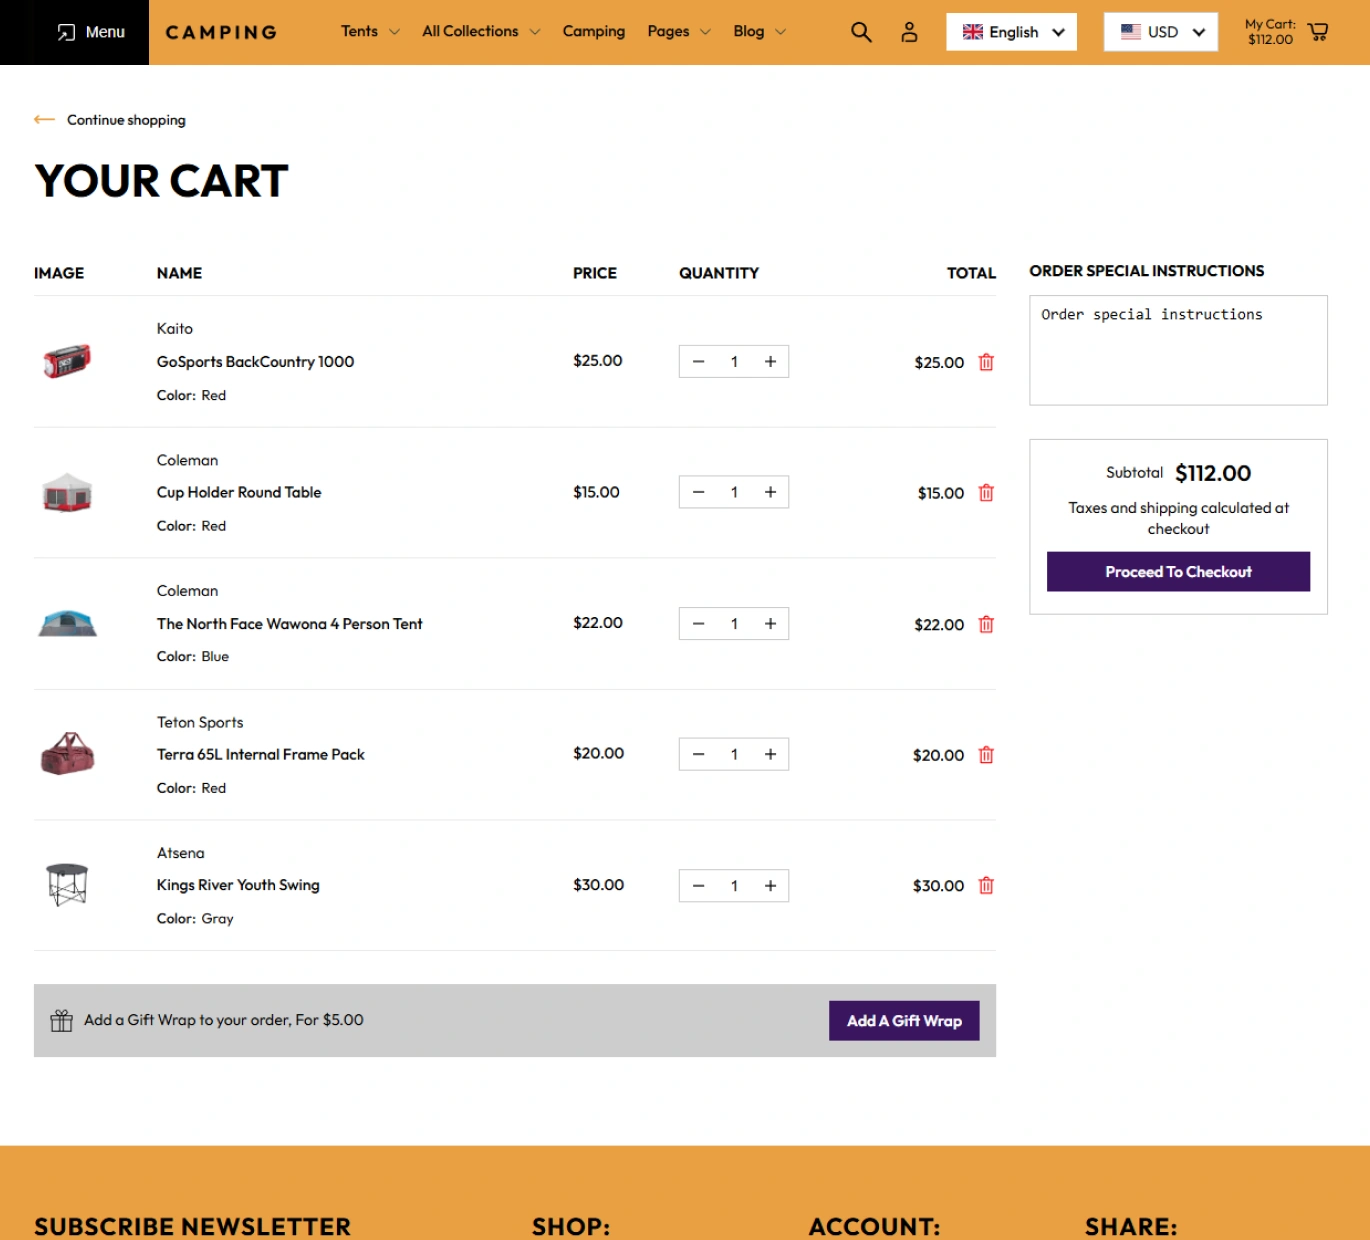The height and width of the screenshot is (1240, 1370).
Task: Open Terra 65L Internal Frame Pack link
Action: click(x=260, y=754)
